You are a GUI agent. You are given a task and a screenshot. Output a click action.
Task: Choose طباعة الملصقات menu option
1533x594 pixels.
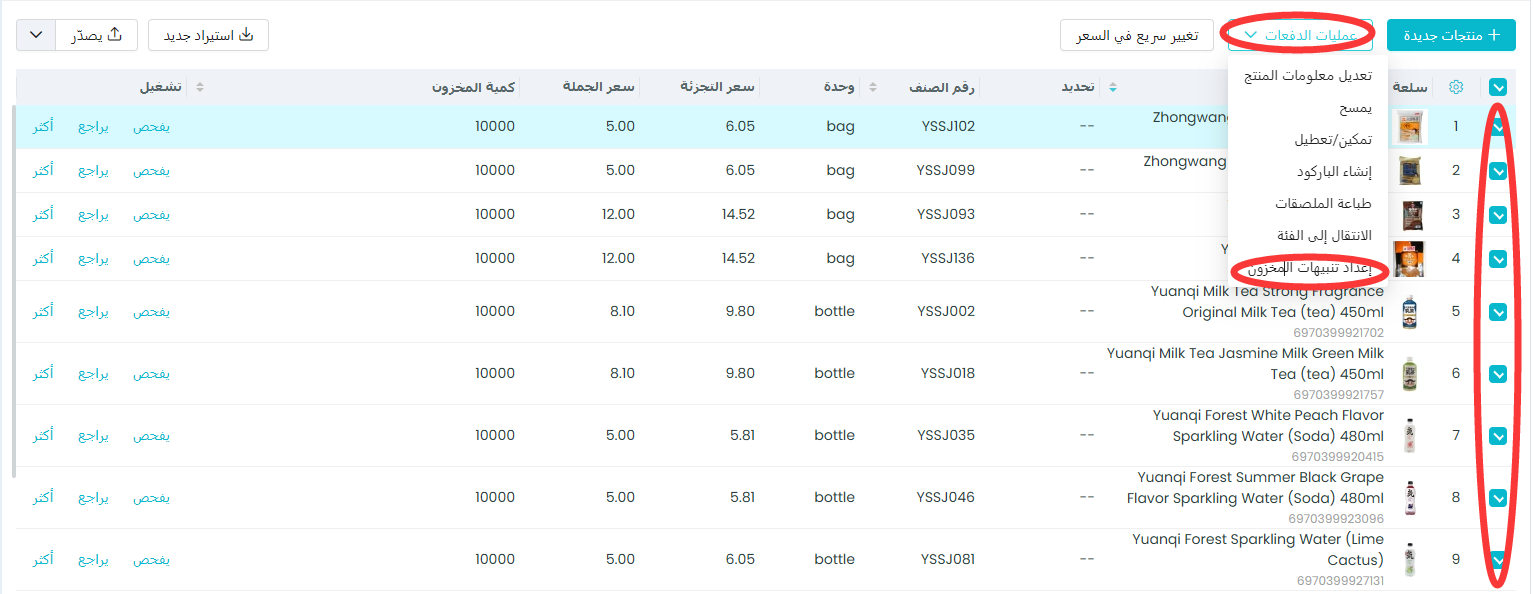coord(1322,204)
